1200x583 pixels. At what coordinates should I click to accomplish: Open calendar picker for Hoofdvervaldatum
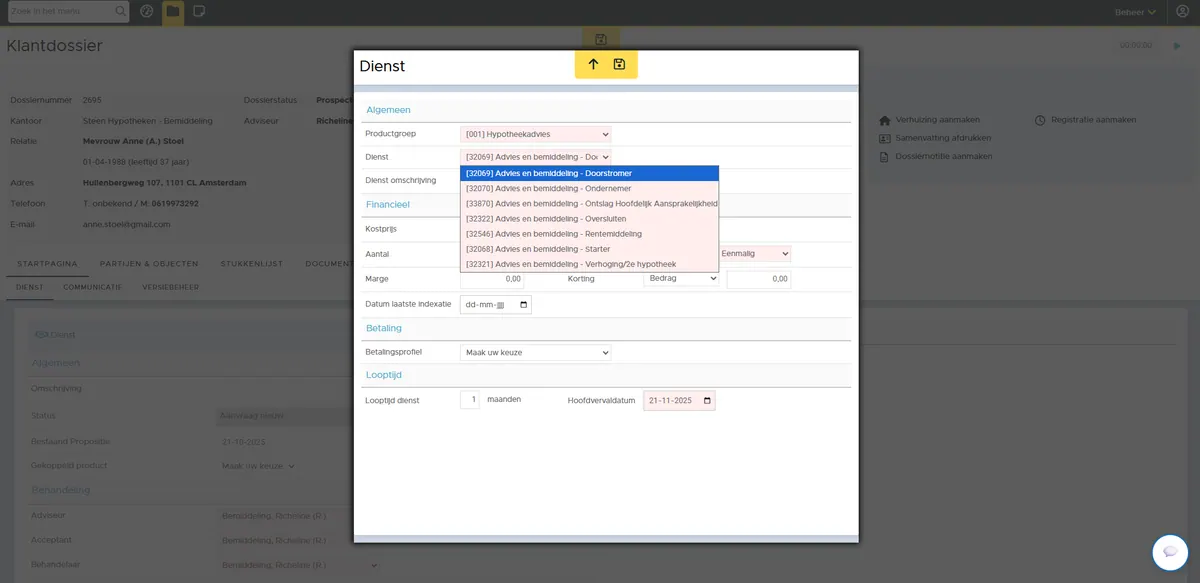tap(708, 401)
